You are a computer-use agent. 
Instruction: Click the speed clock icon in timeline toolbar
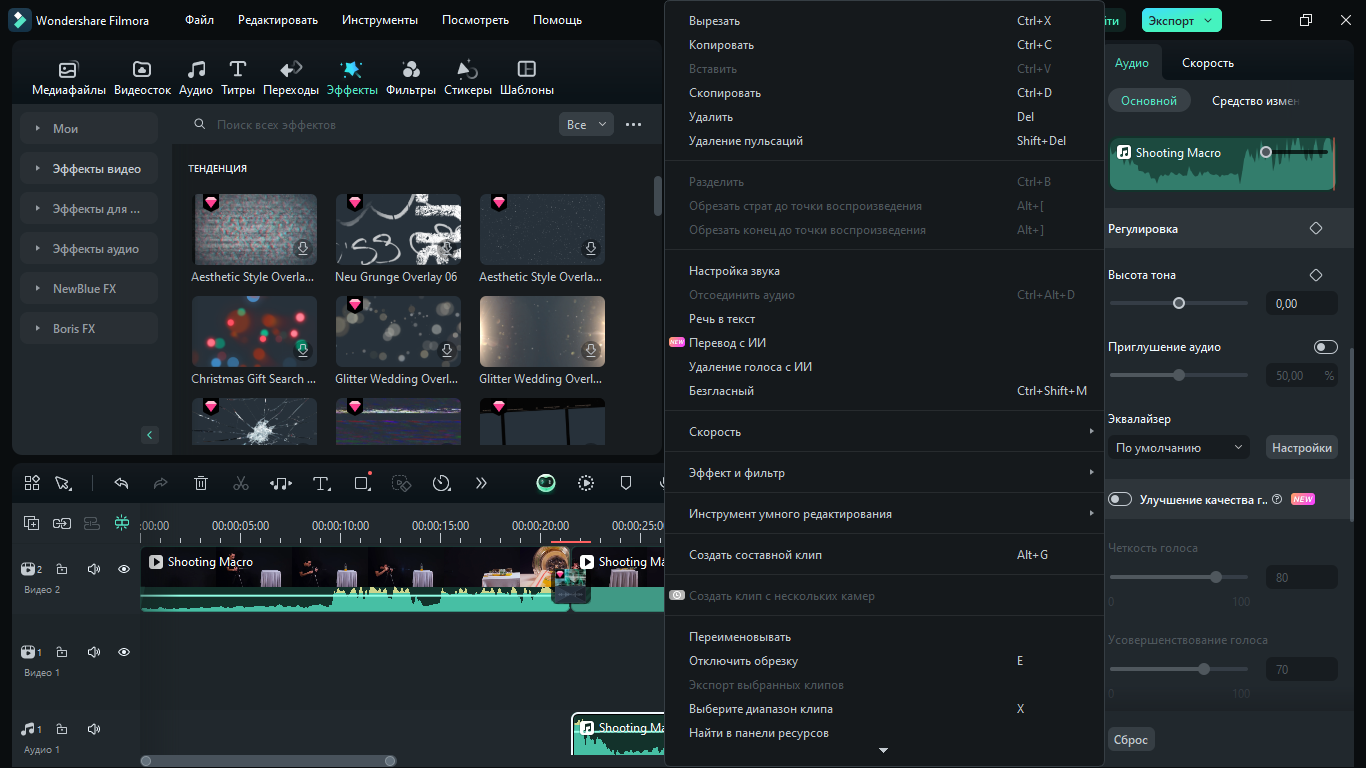(x=441, y=483)
